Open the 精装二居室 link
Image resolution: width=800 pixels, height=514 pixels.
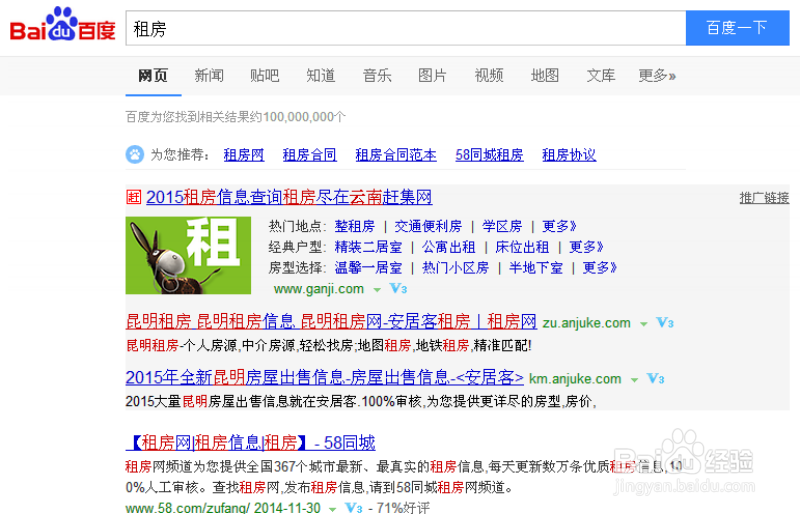pos(368,247)
